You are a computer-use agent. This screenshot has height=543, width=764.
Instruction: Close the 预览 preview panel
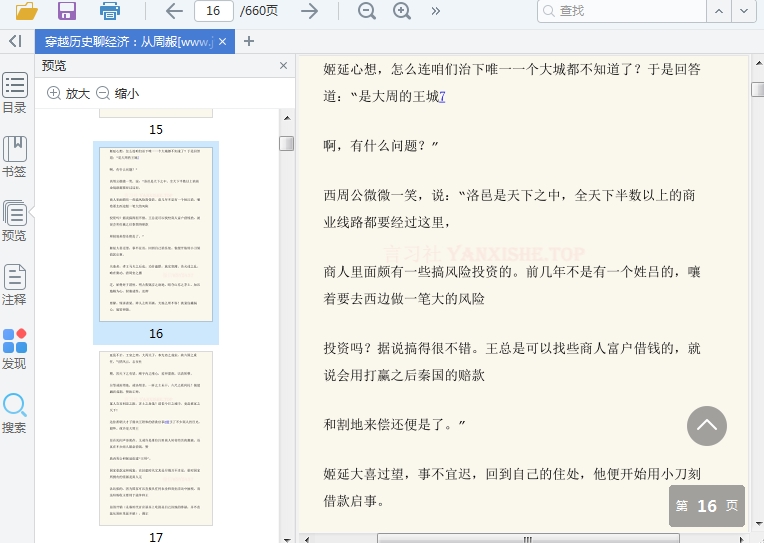(x=283, y=66)
